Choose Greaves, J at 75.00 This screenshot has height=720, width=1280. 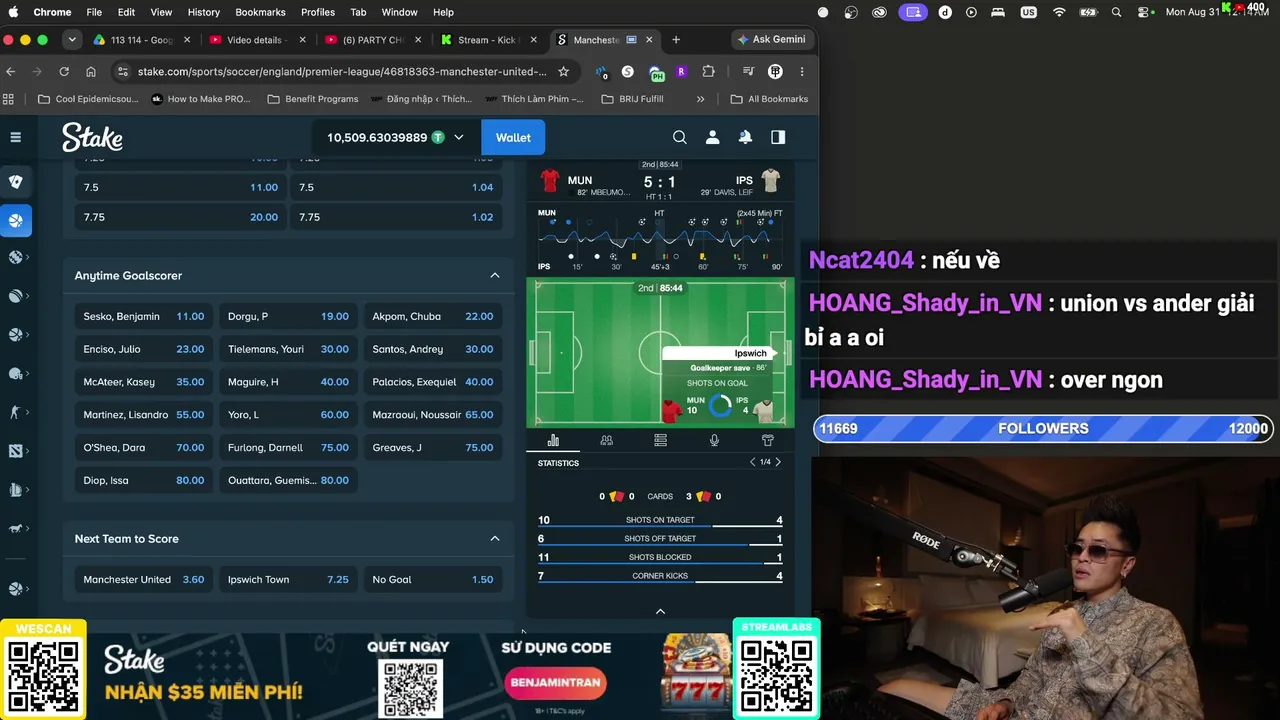click(433, 447)
